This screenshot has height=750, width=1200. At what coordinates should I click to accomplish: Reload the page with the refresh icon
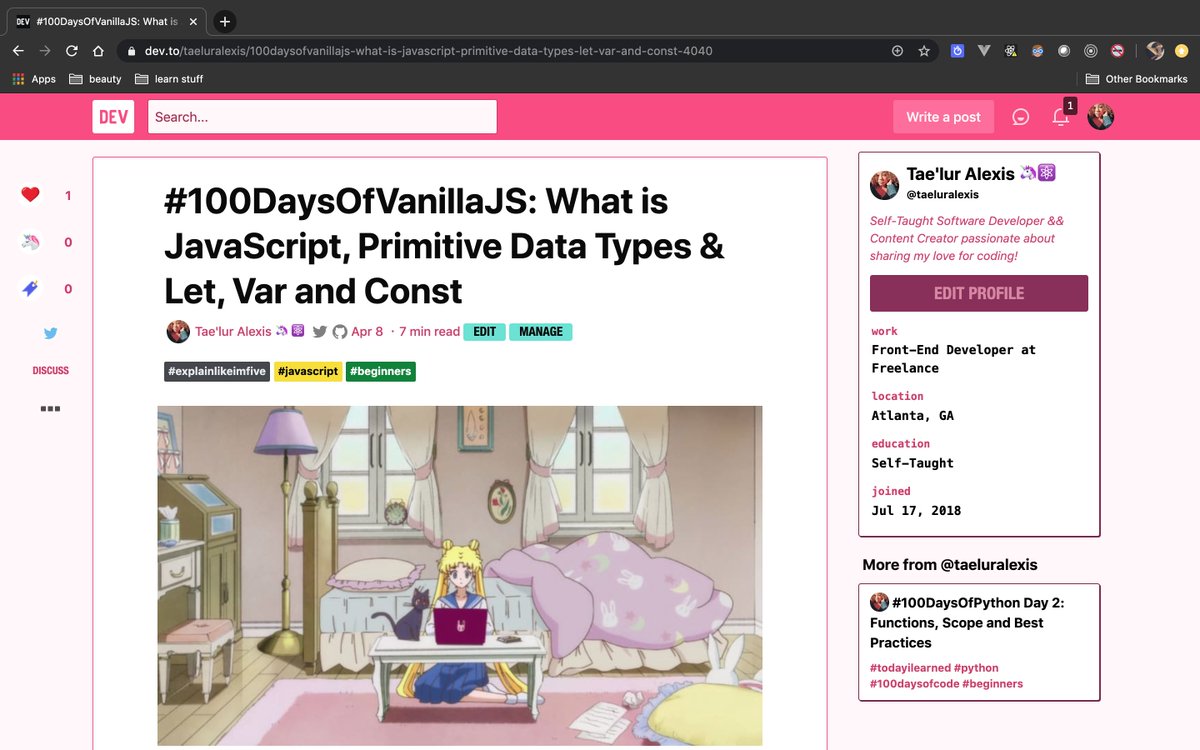pyautogui.click(x=71, y=51)
